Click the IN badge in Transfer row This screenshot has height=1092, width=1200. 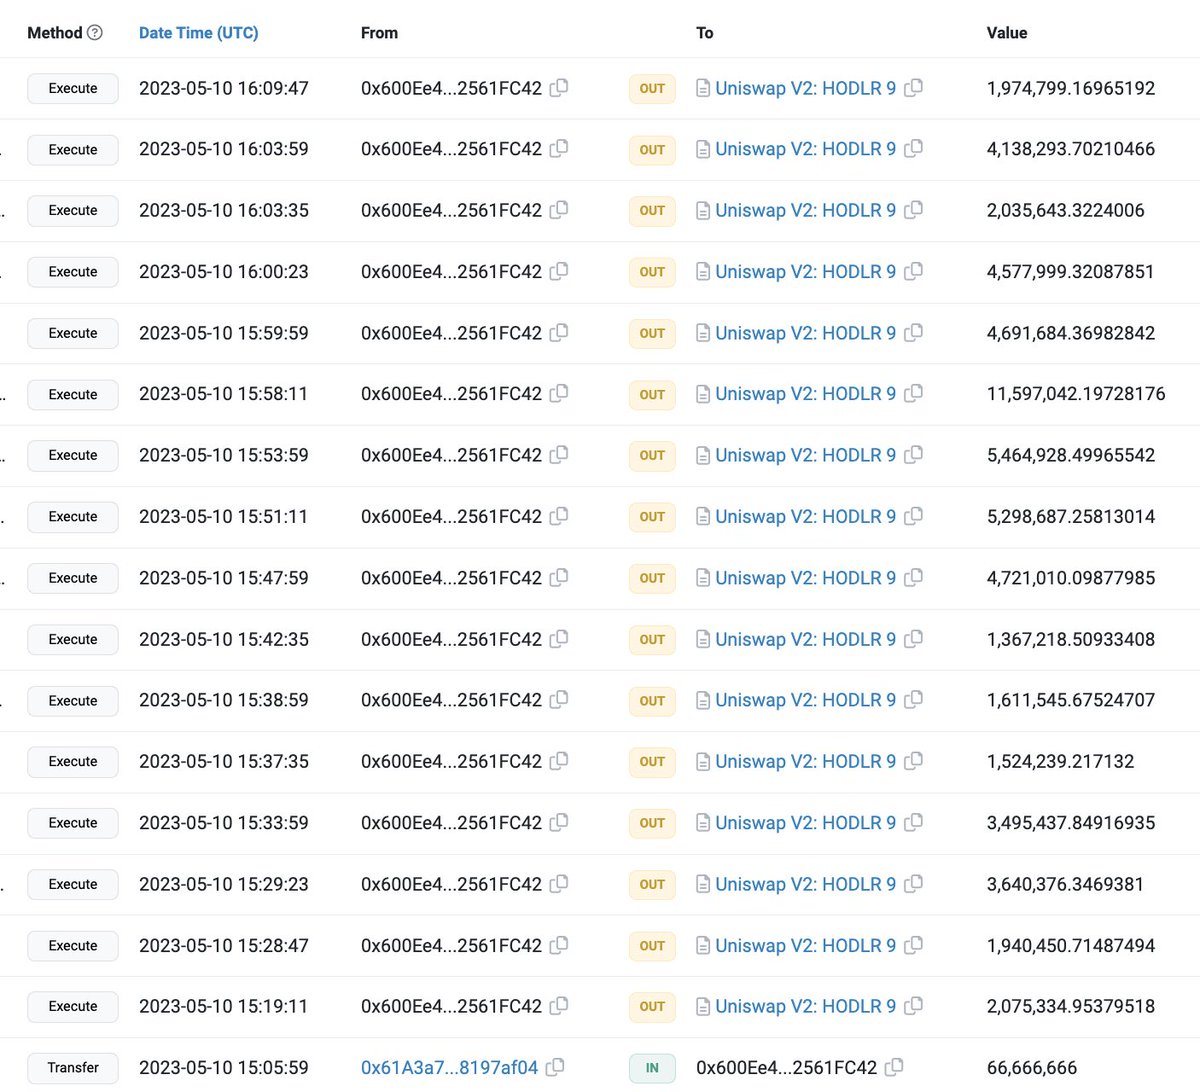point(652,1068)
